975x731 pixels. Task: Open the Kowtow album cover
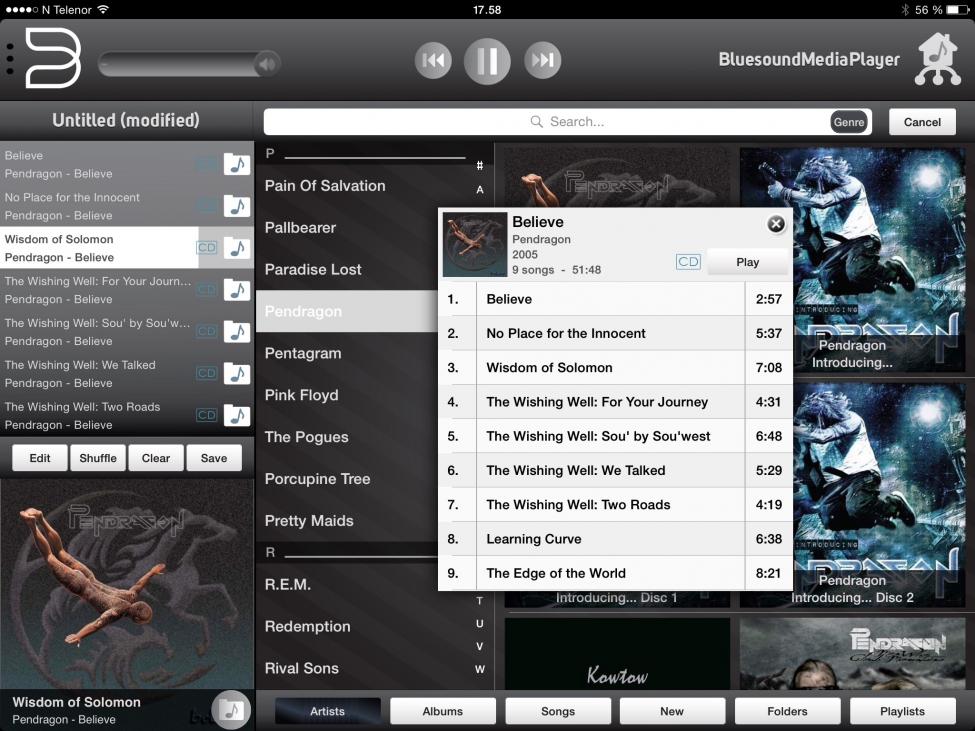click(x=617, y=653)
